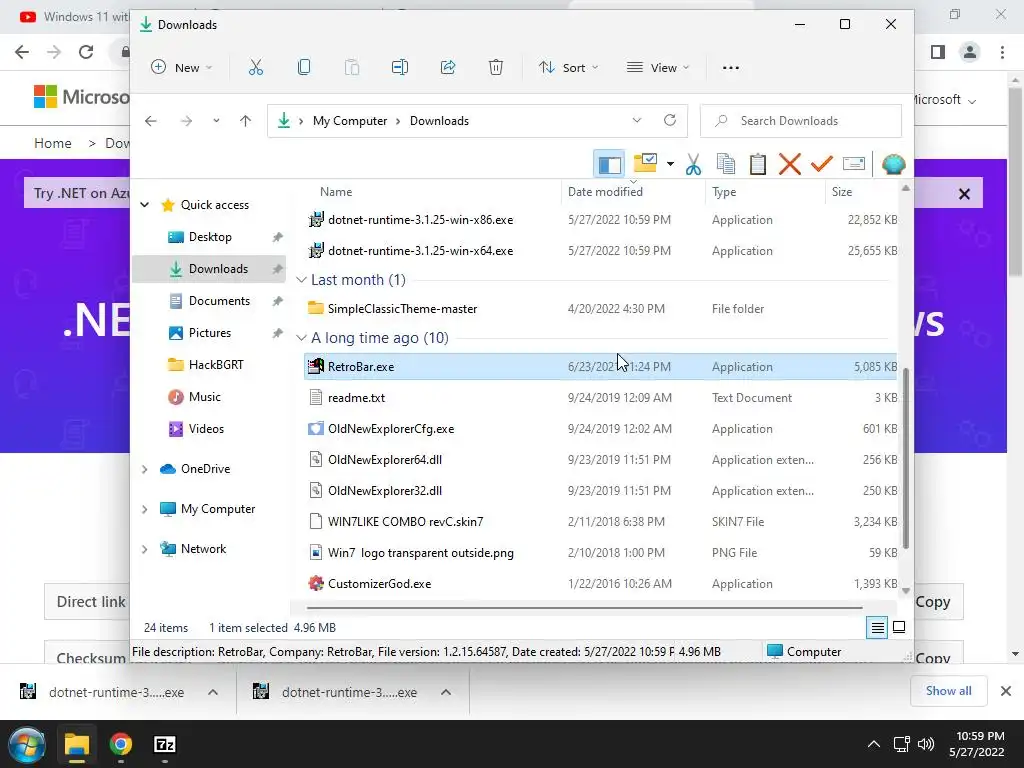Switch to large thumbnails view toggle
The width and height of the screenshot is (1024, 768).
tap(899, 628)
